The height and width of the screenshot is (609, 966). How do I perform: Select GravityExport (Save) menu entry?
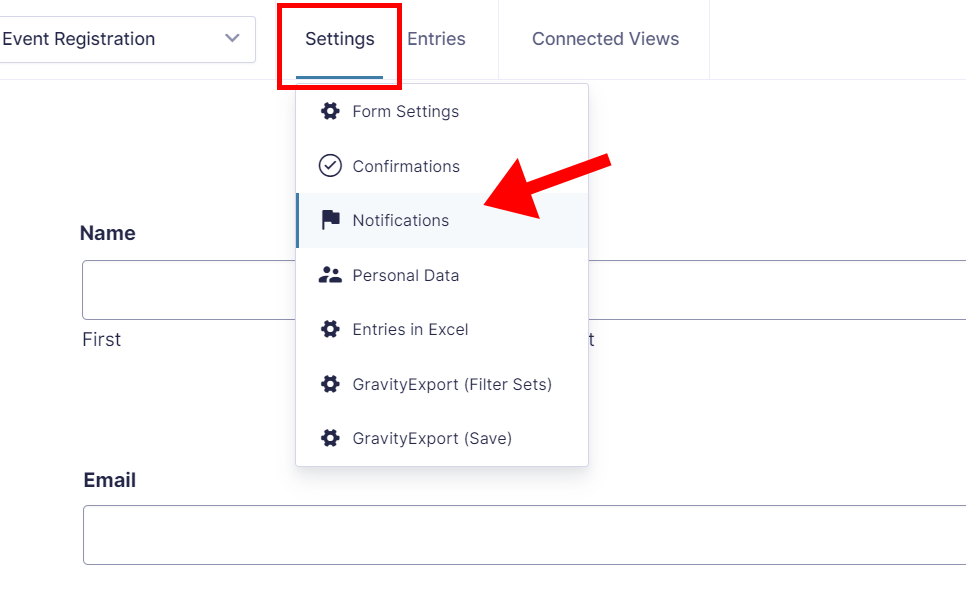point(432,438)
